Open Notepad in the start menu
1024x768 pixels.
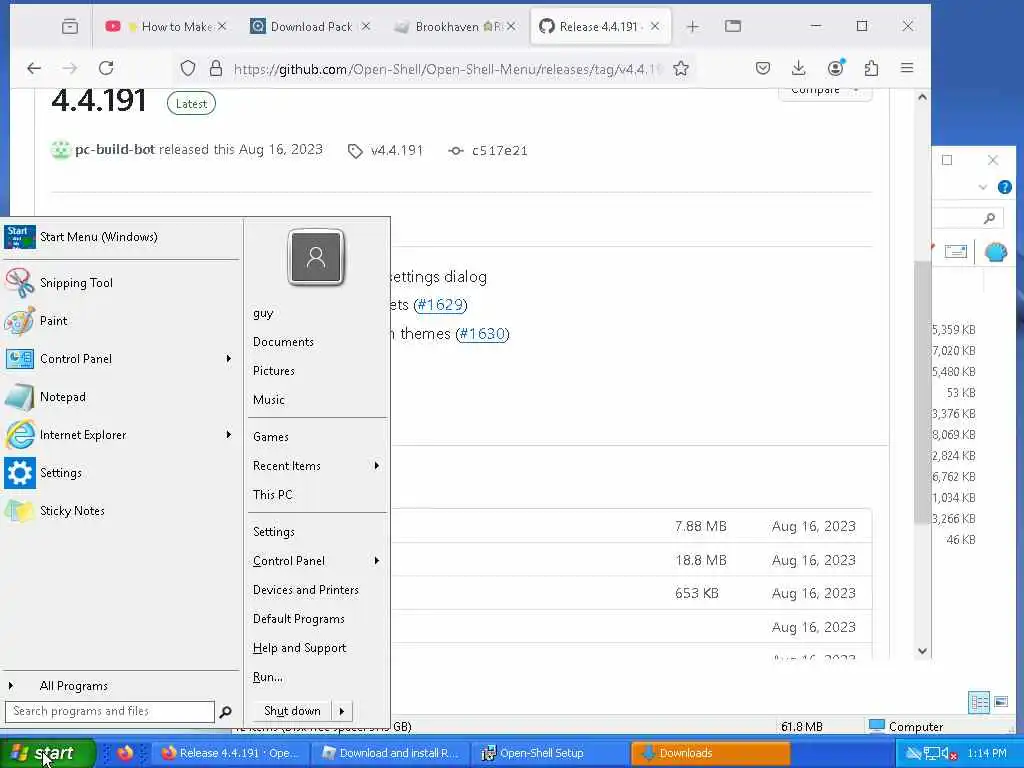(121, 396)
